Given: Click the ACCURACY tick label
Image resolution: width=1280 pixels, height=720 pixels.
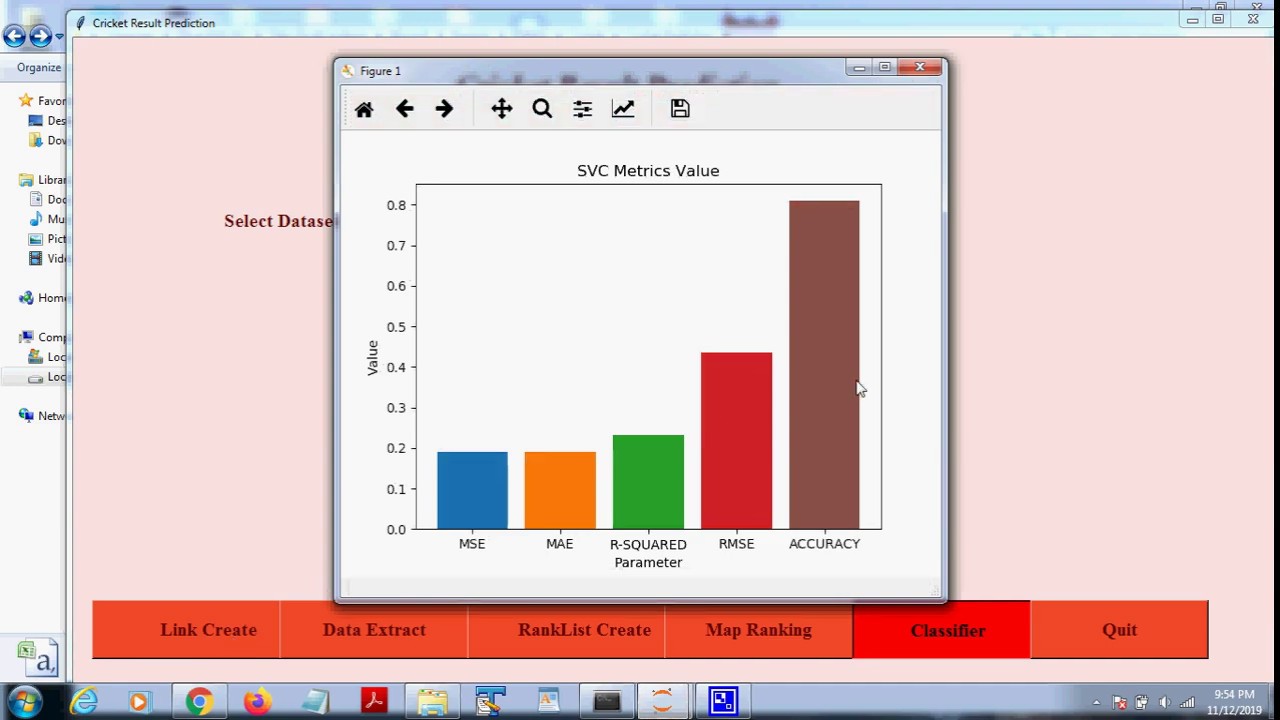Looking at the screenshot, I should [824, 544].
